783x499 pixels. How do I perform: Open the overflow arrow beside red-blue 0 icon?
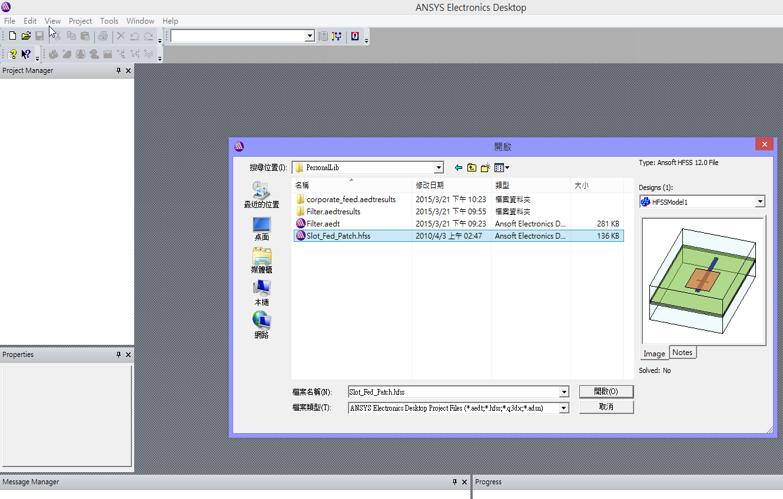tap(367, 40)
